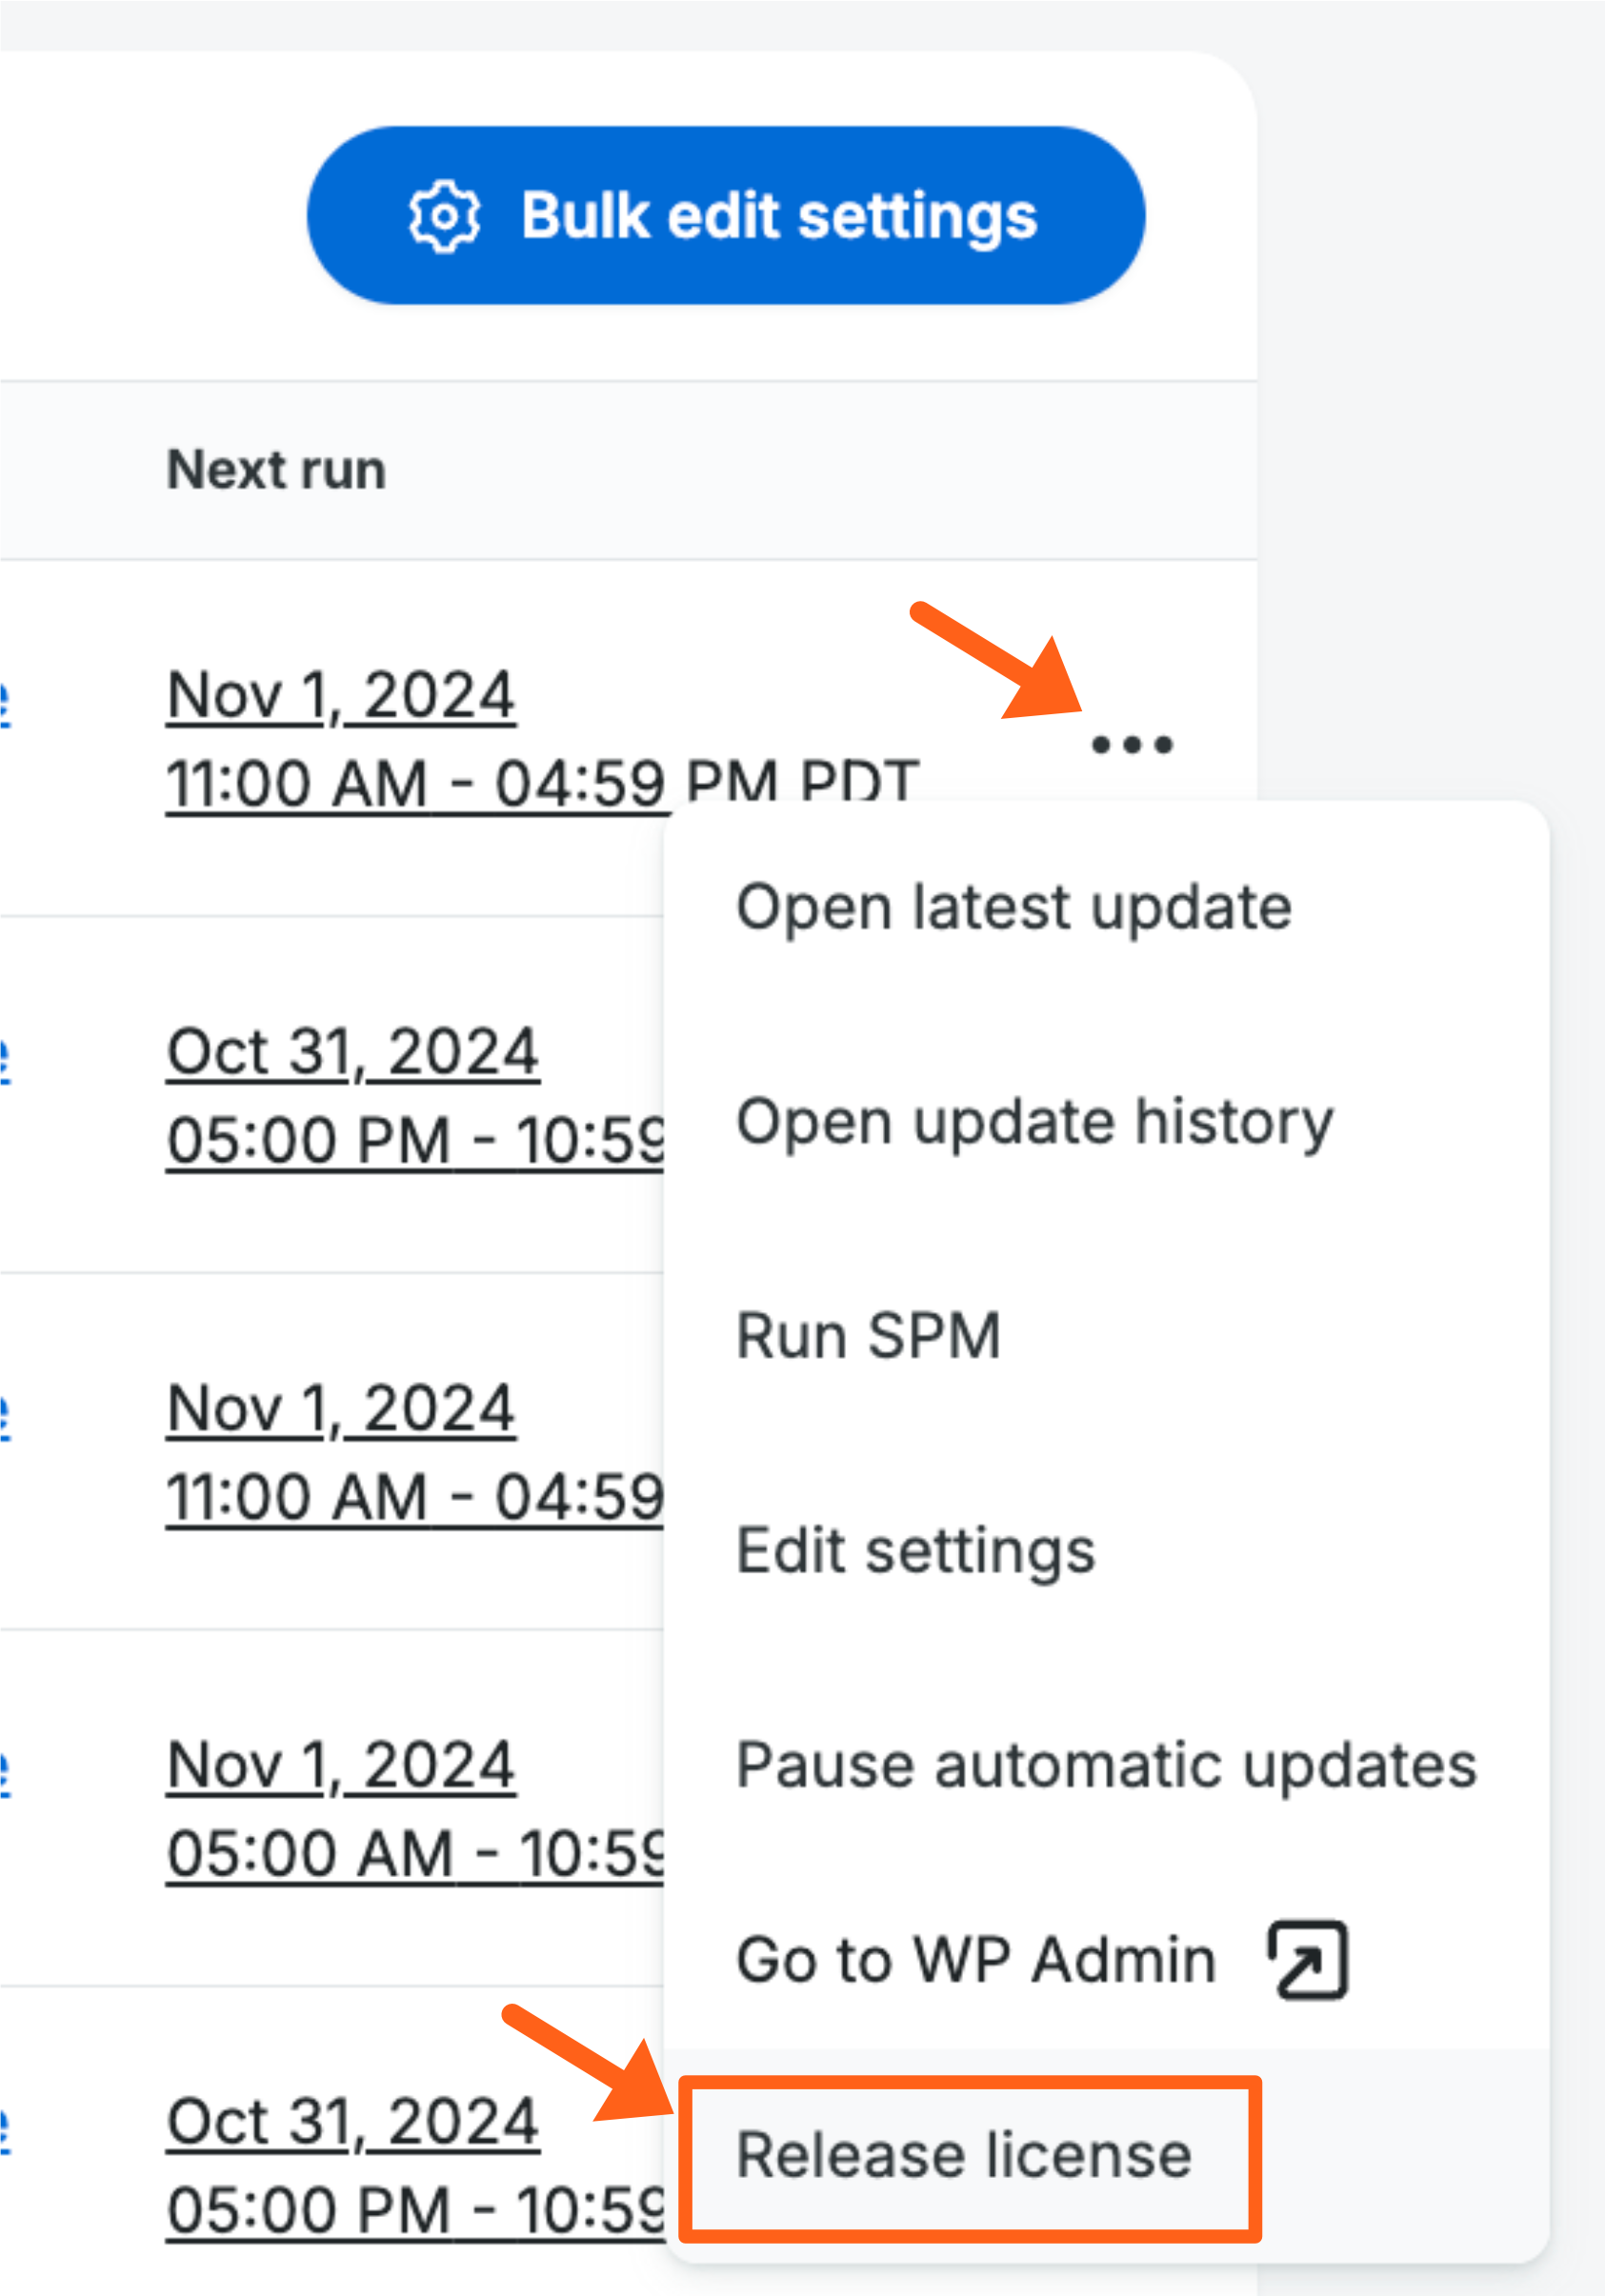The image size is (1605, 2296).
Task: Click the Nov 1, 2024 date above 05:00 AM
Action: point(341,1766)
